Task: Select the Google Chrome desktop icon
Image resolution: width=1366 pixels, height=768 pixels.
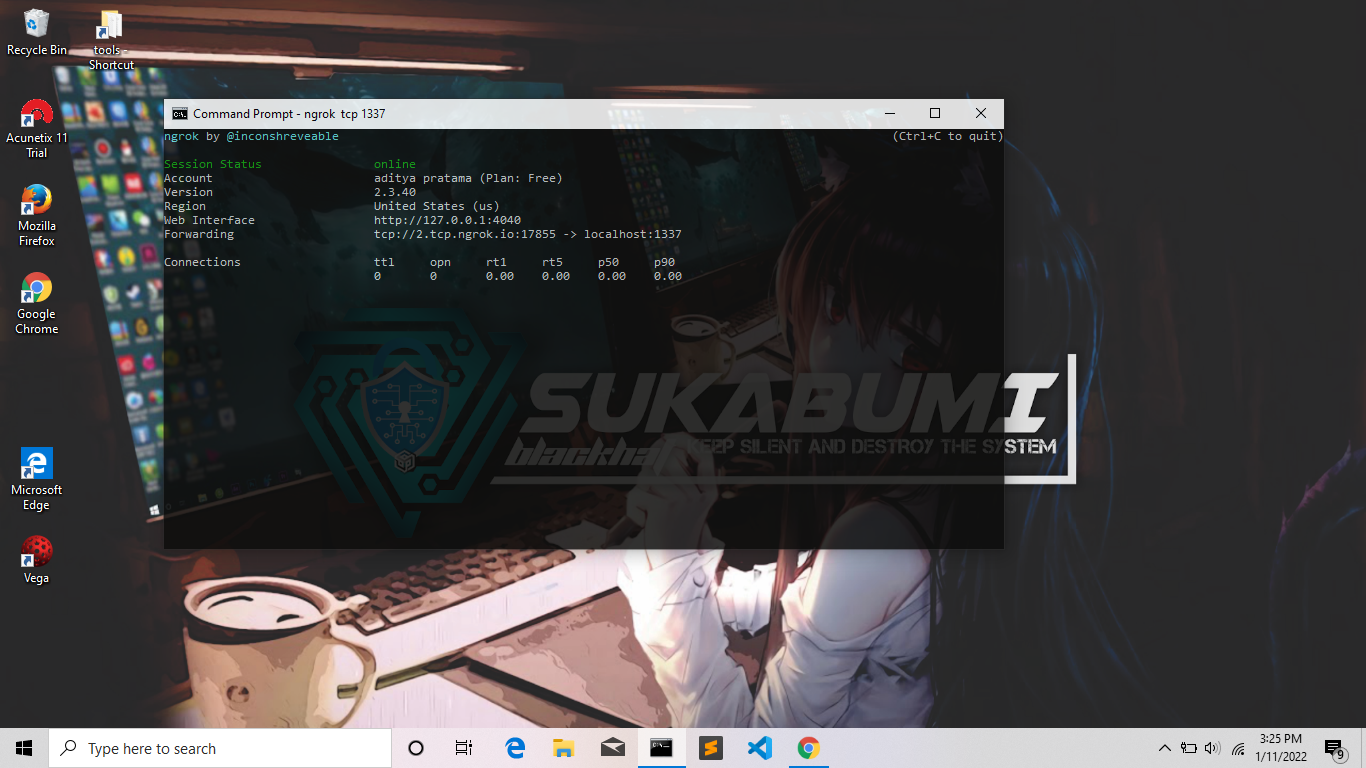Action: [37, 304]
